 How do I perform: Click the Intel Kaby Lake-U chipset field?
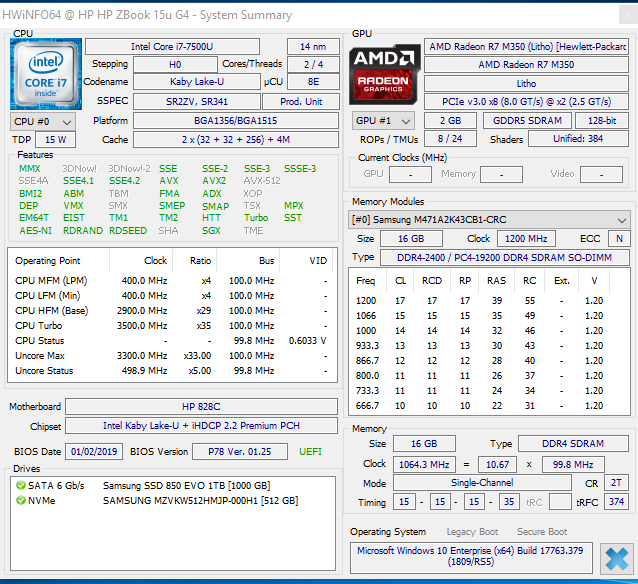click(x=201, y=426)
